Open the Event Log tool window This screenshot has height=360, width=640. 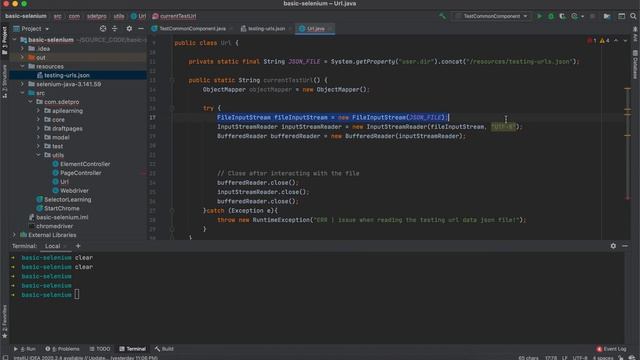coord(611,349)
